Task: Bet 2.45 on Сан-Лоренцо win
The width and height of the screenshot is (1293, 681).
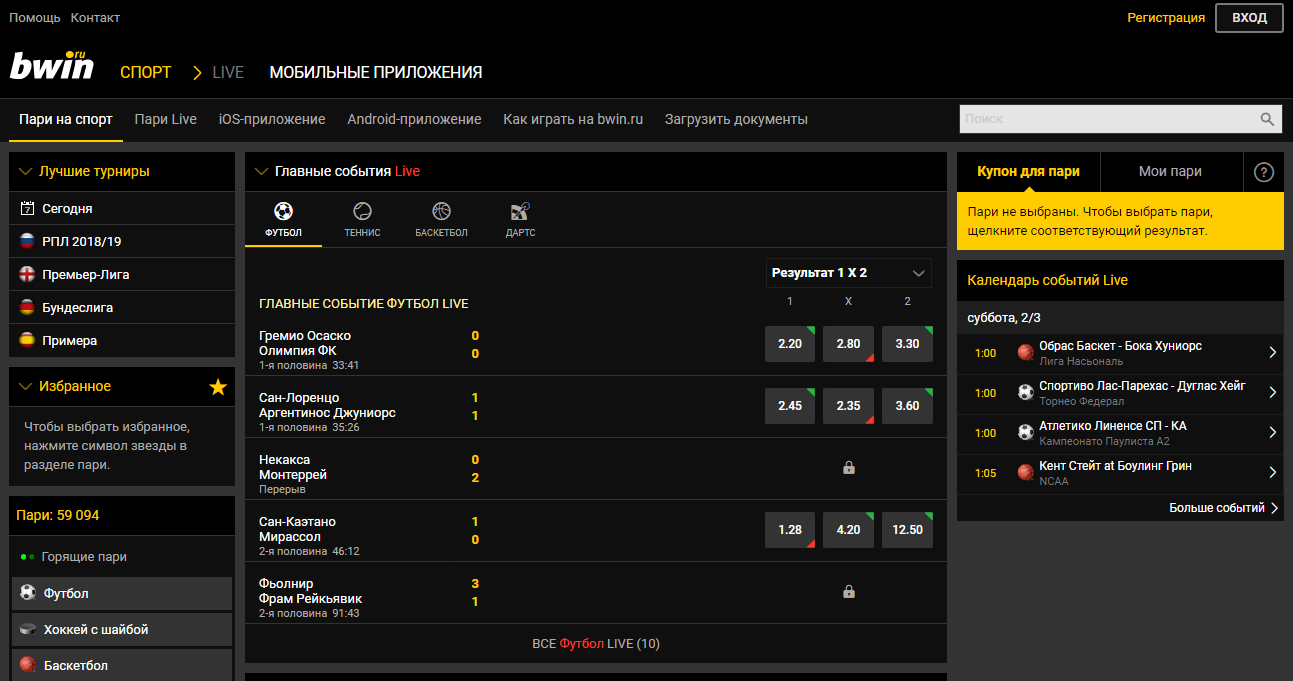Action: [790, 406]
